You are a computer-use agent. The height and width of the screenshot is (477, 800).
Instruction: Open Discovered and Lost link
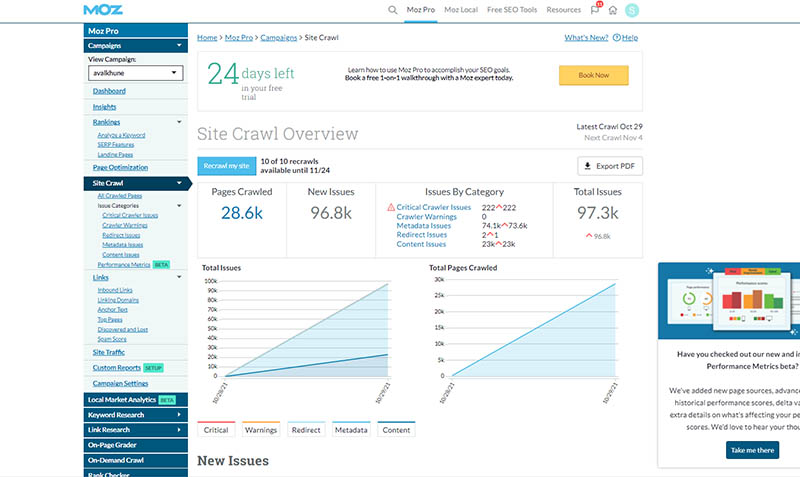click(x=122, y=330)
